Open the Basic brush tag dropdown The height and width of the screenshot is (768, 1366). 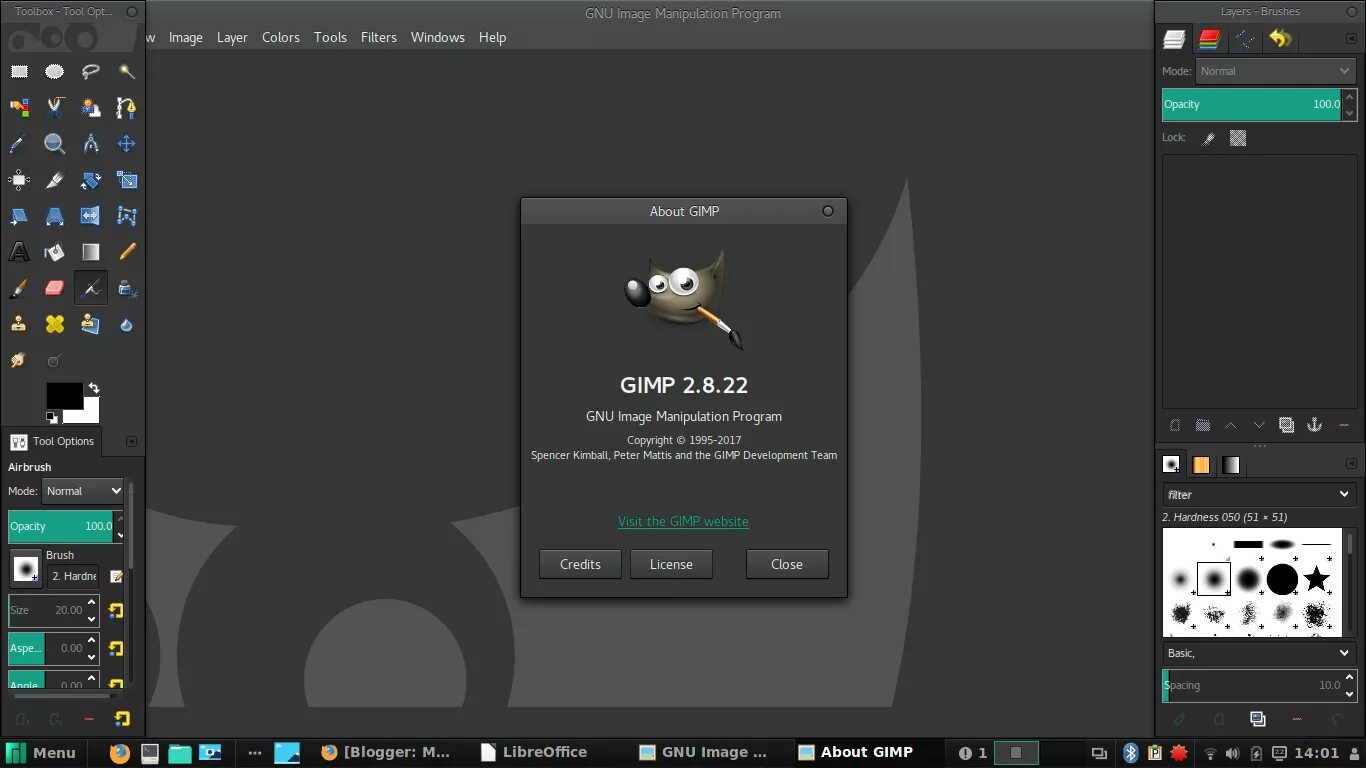(1259, 653)
